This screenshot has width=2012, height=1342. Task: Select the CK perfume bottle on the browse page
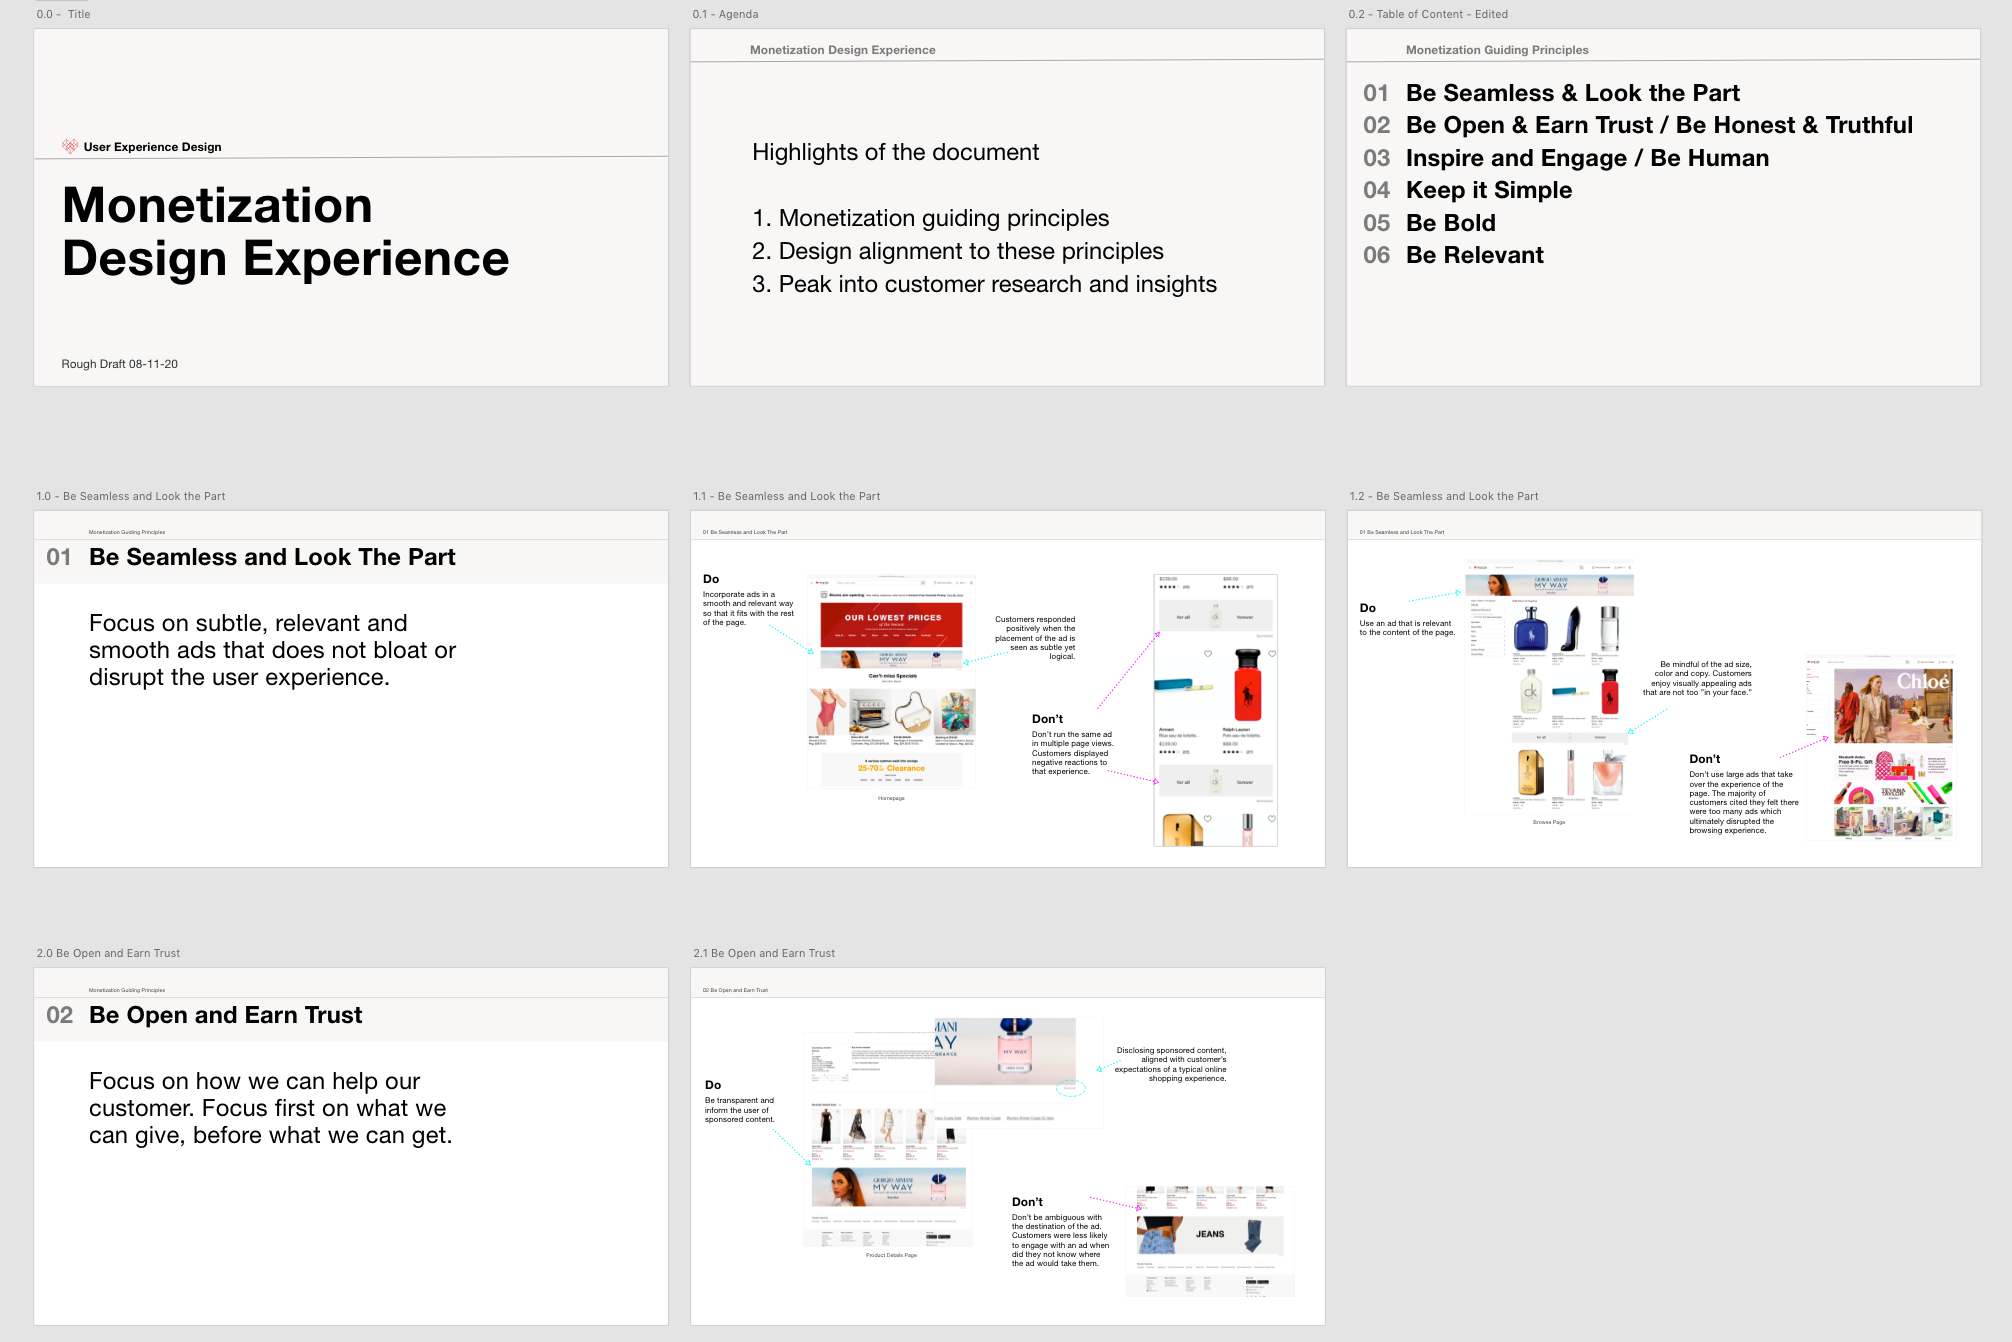1530,692
